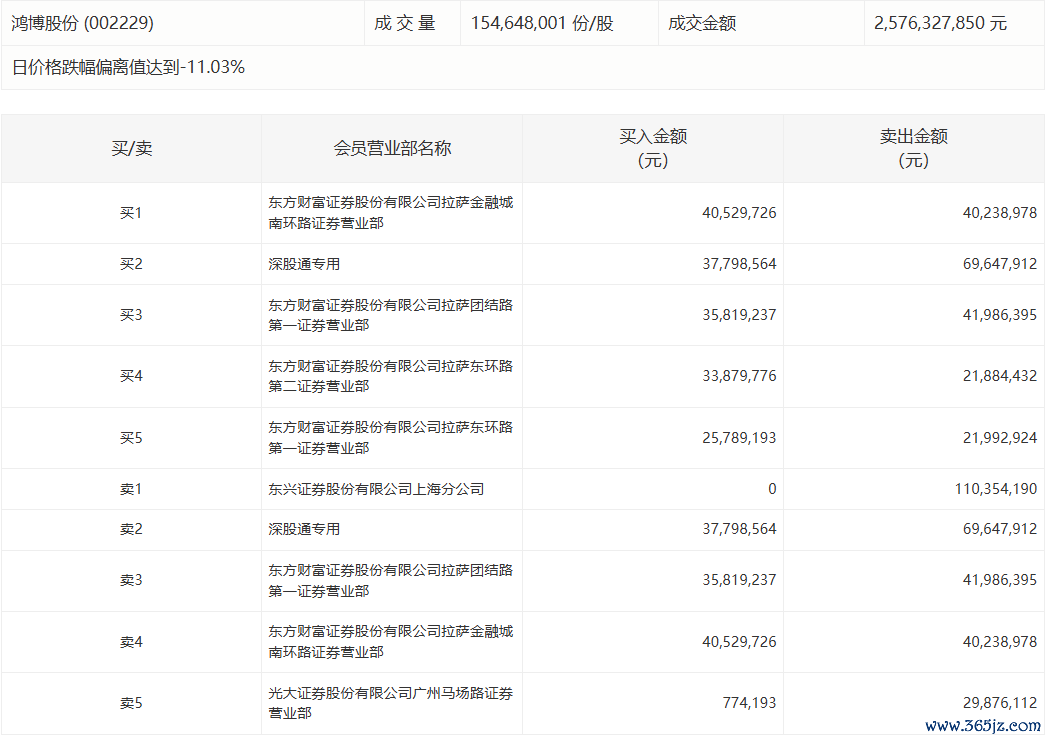Select the 买1 row label

(x=131, y=213)
